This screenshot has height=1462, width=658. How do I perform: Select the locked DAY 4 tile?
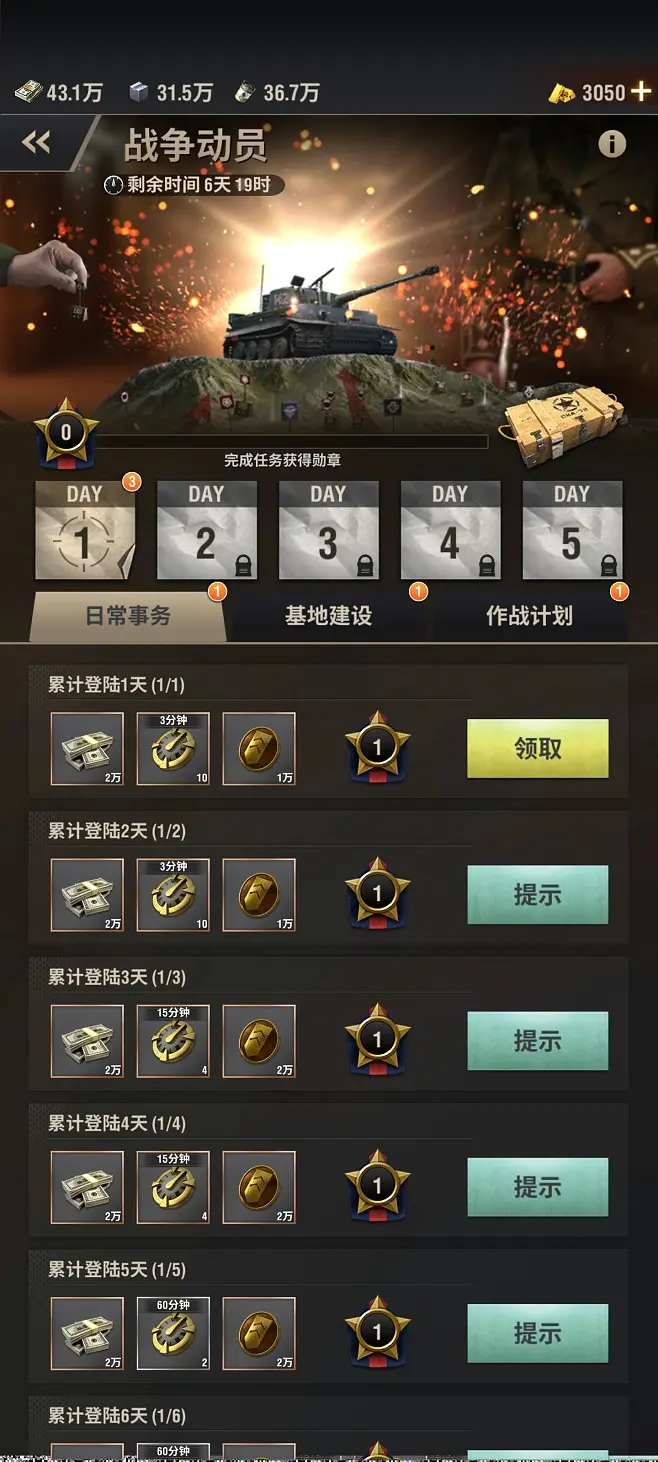(x=451, y=530)
